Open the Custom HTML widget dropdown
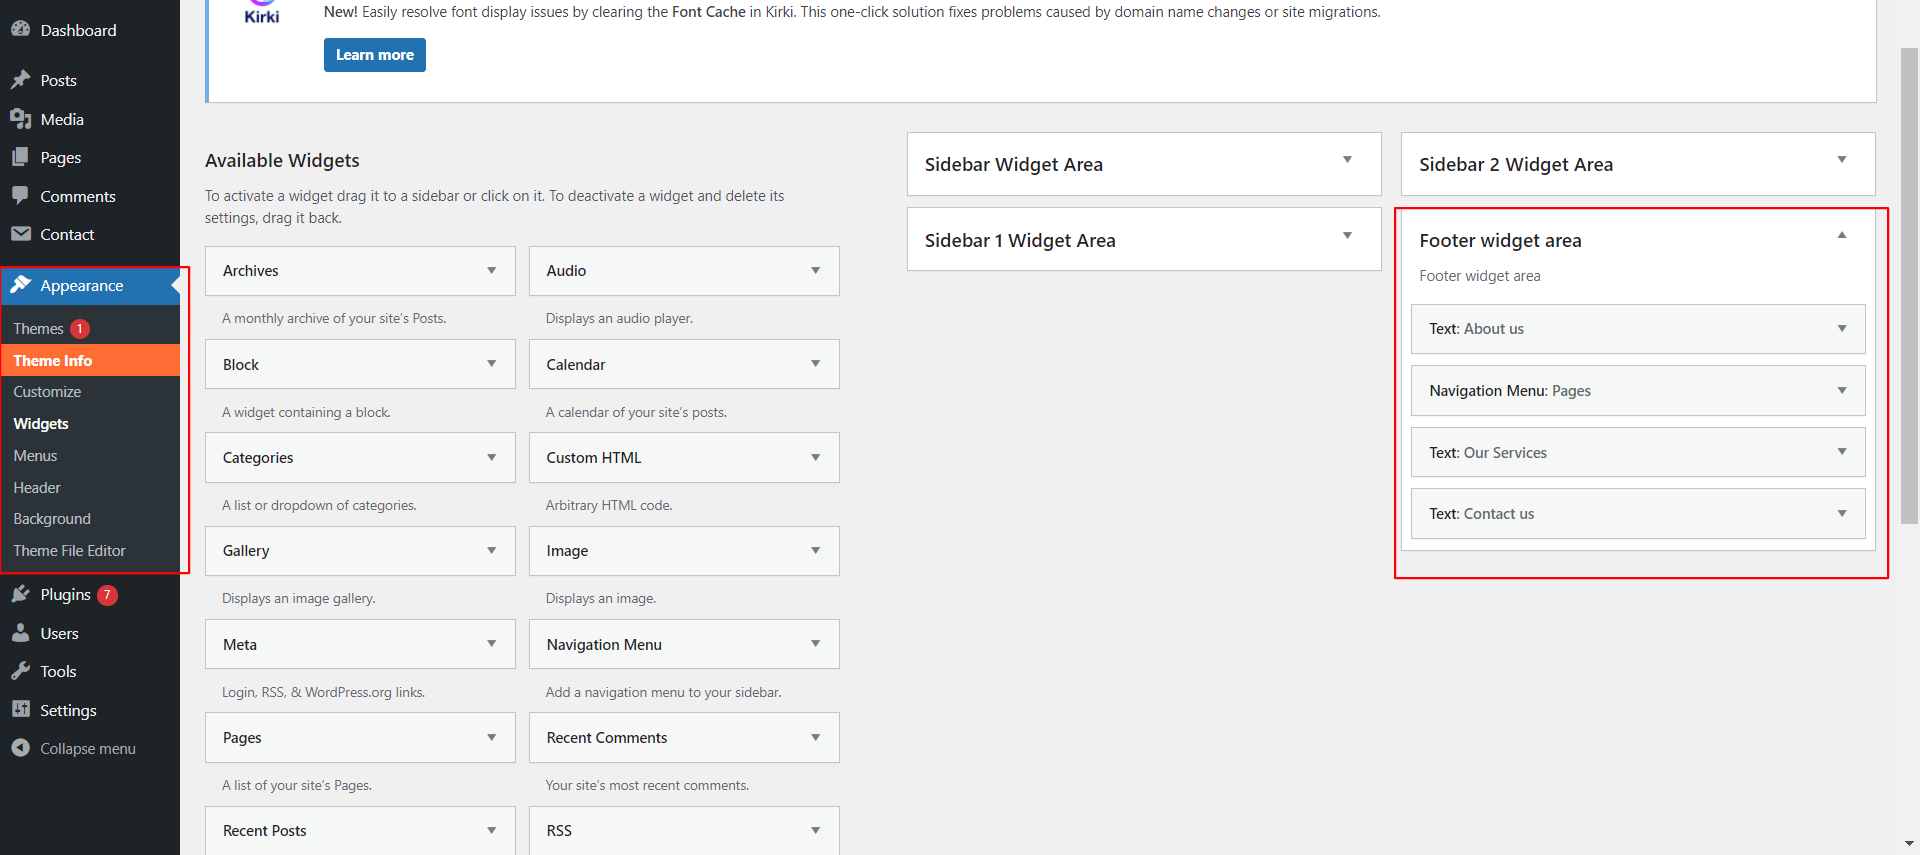 (x=815, y=458)
